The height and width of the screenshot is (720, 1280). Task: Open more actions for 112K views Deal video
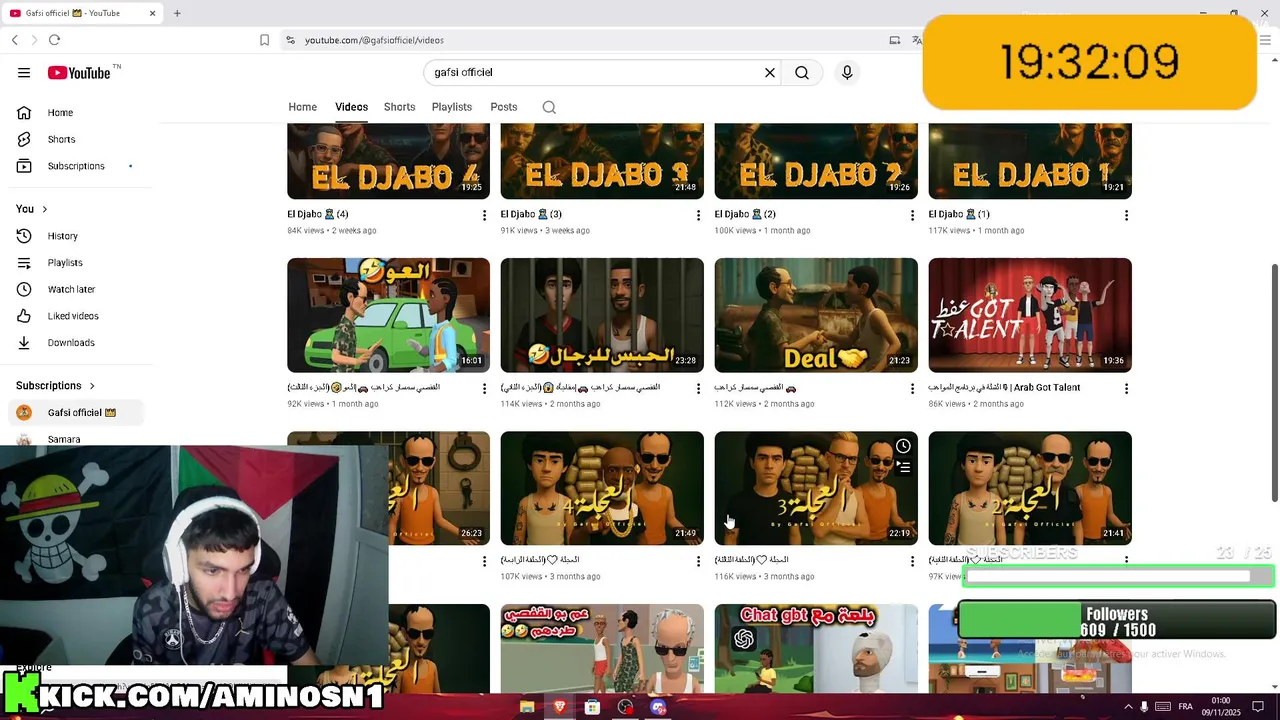click(912, 389)
